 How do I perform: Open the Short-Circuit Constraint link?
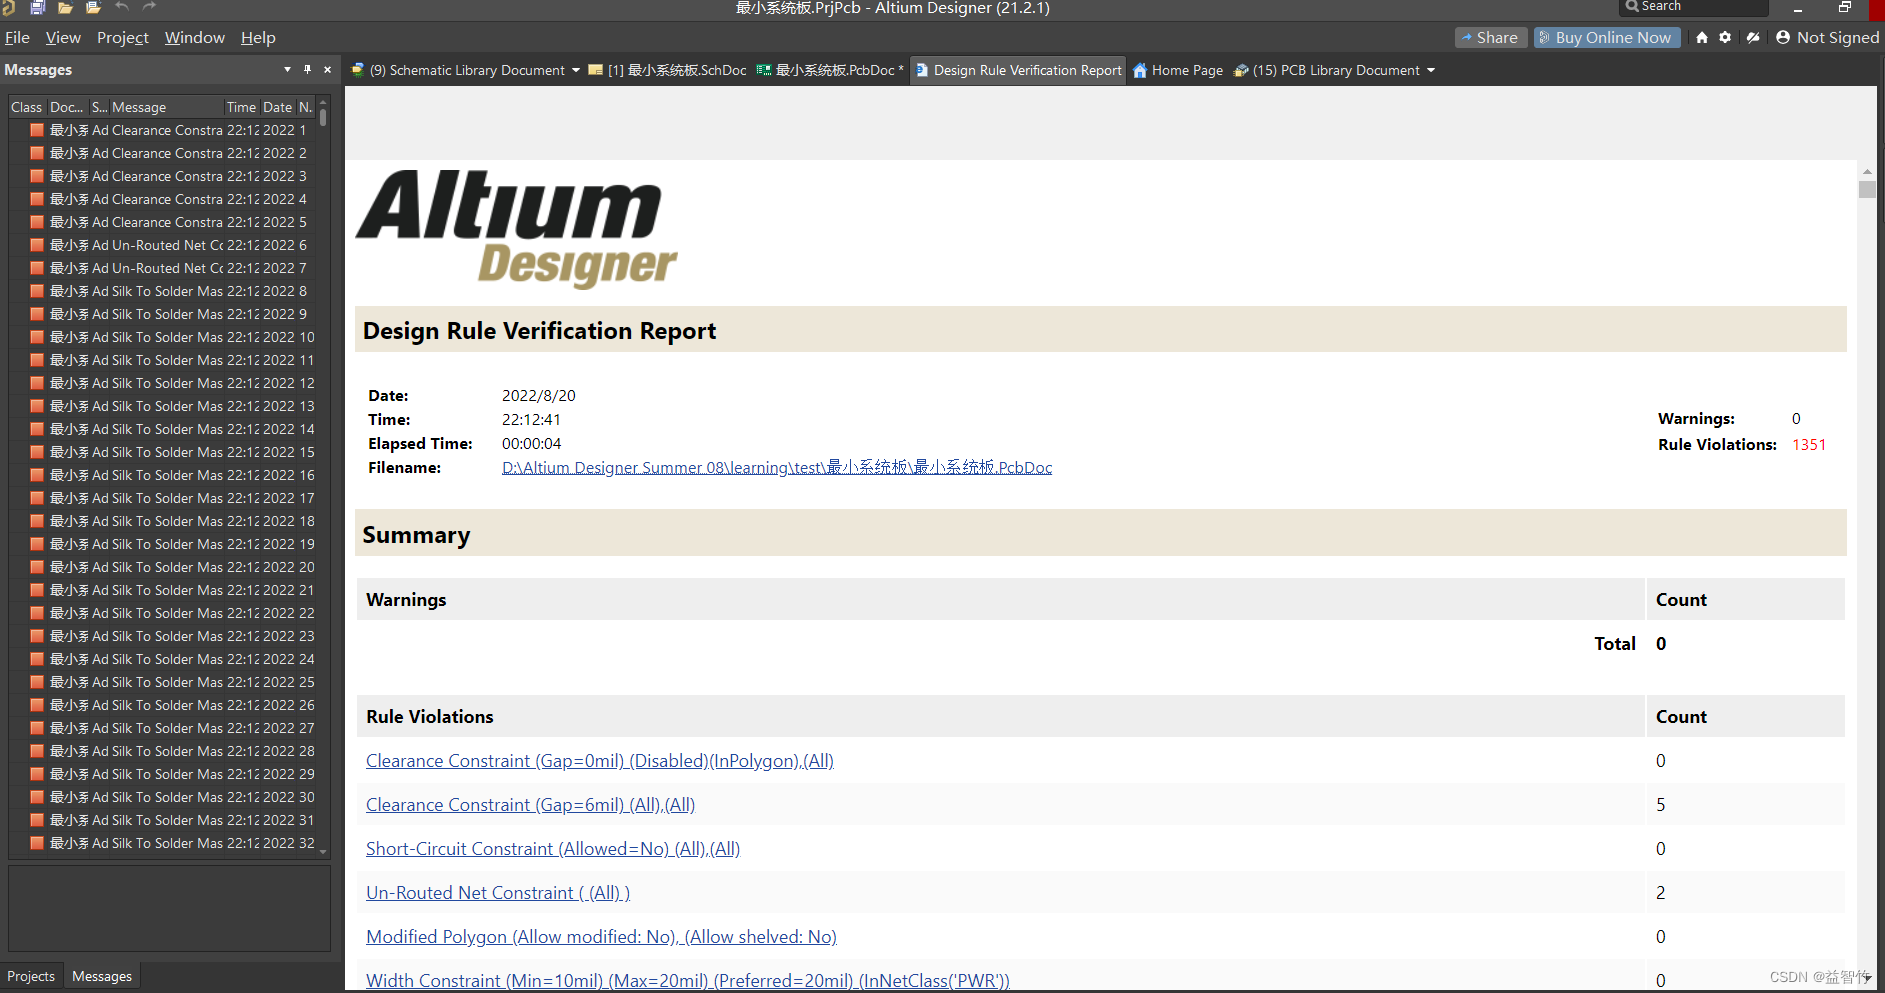click(553, 849)
